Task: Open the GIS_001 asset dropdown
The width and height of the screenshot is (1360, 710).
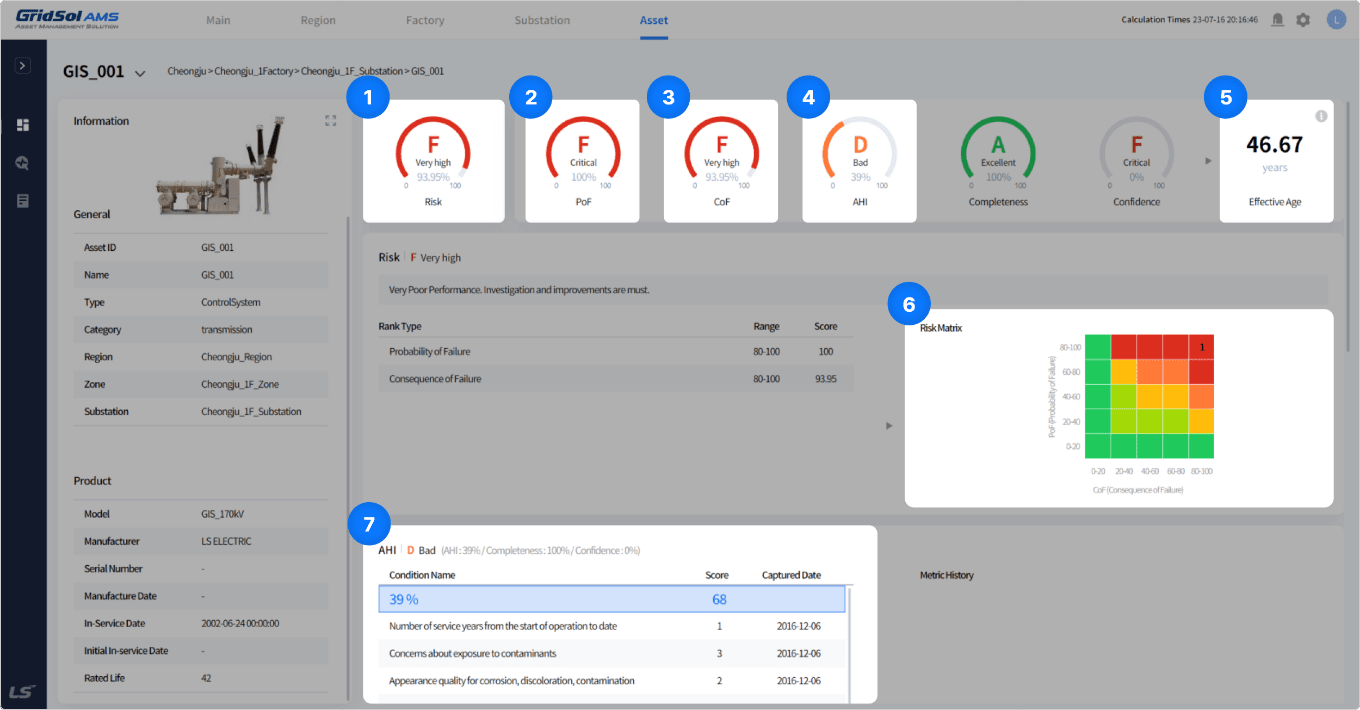Action: tap(140, 73)
